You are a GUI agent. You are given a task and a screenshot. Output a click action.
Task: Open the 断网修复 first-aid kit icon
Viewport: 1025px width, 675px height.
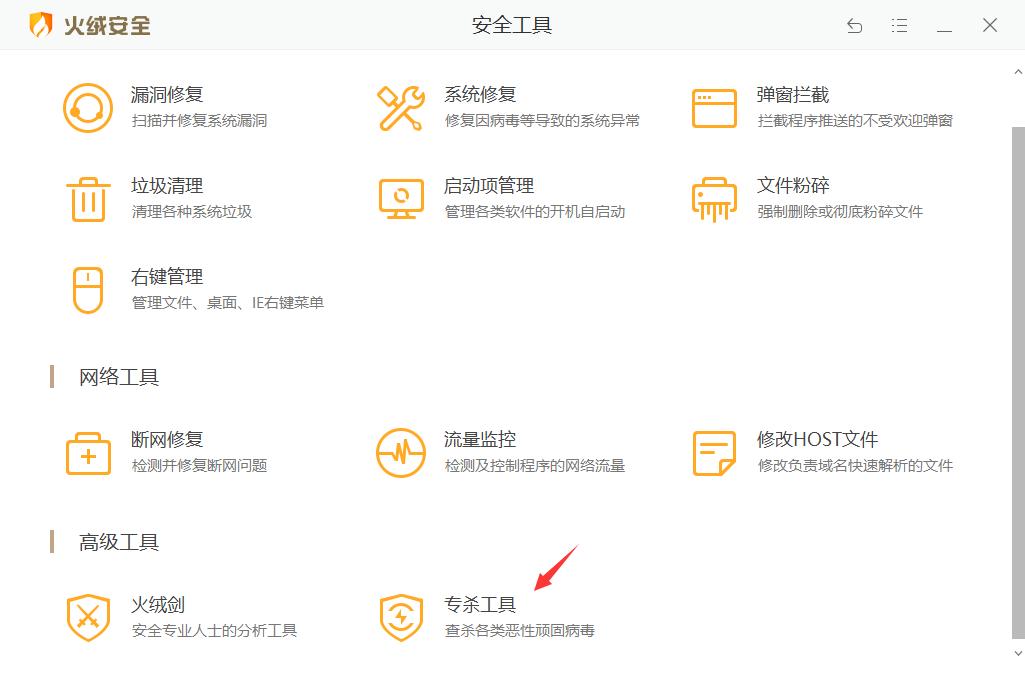click(88, 452)
